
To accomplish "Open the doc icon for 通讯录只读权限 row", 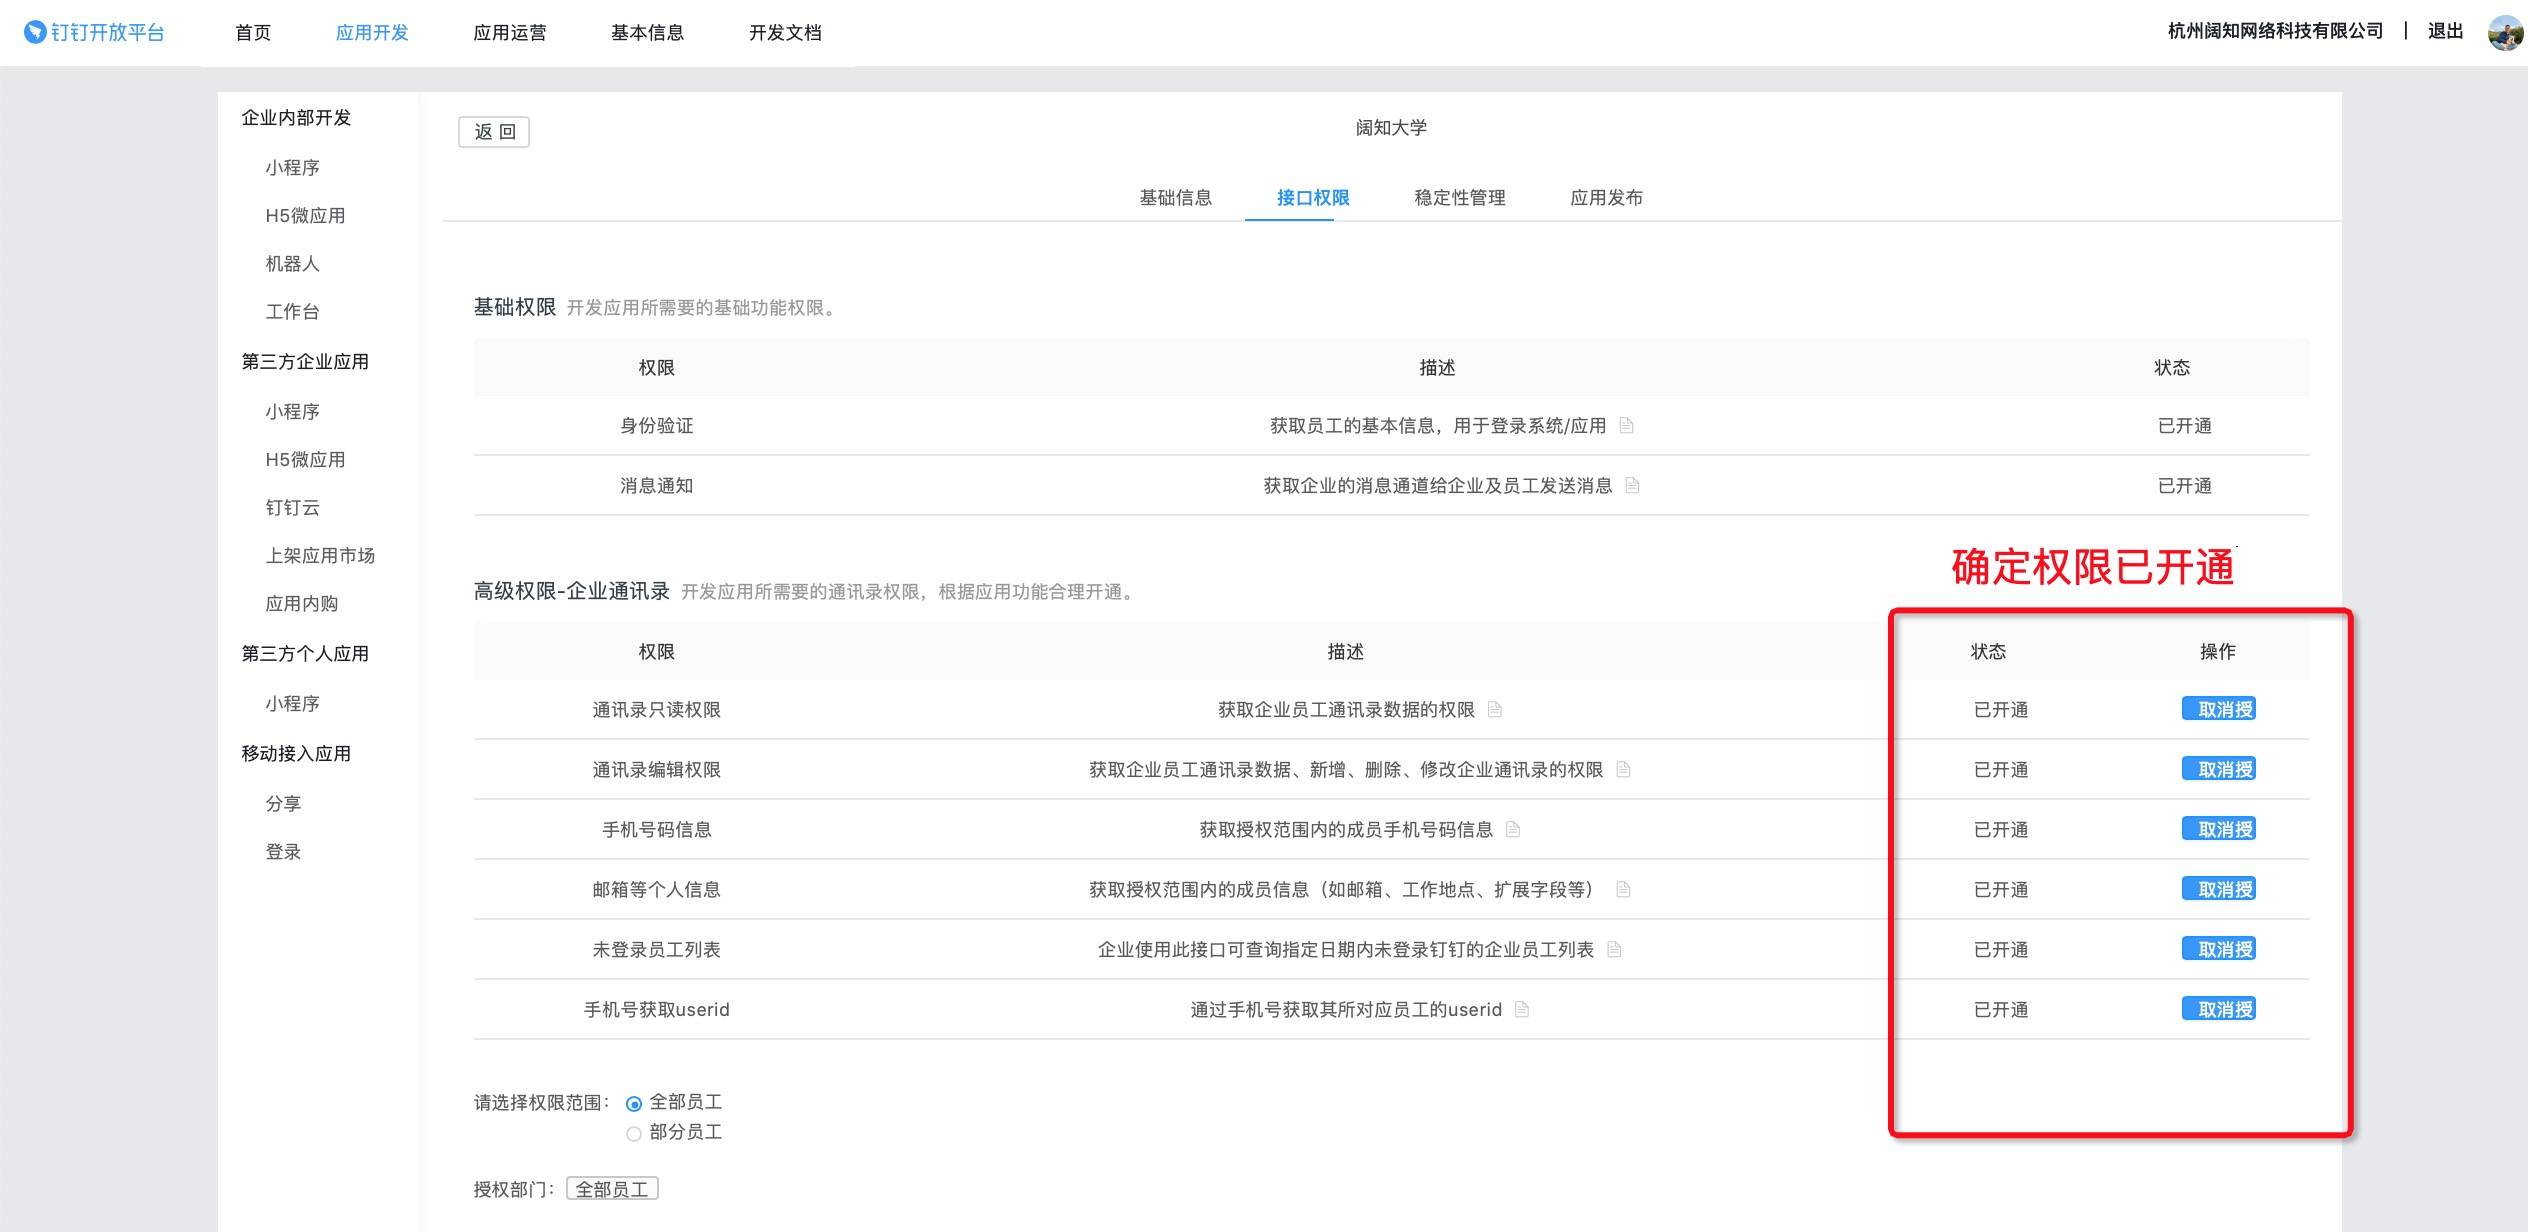I will (x=1495, y=709).
